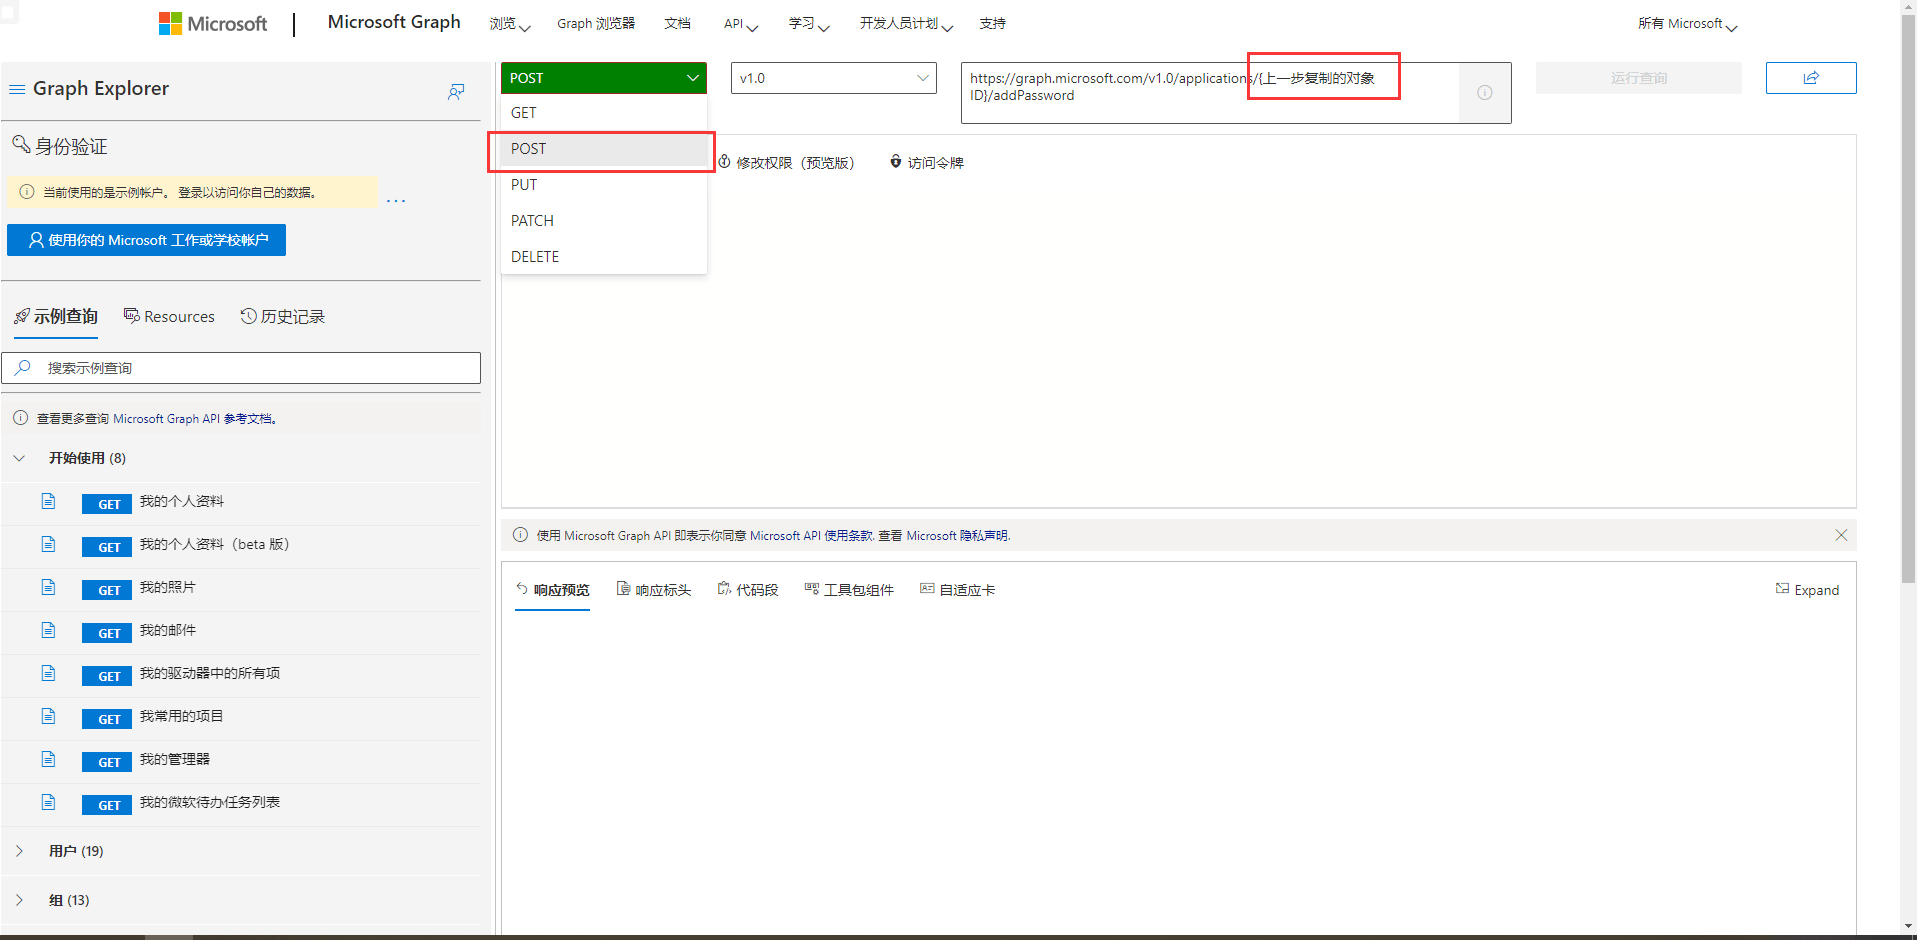The width and height of the screenshot is (1917, 940).
Task: Open the 修改权限（预览版）tab
Action: coord(786,163)
